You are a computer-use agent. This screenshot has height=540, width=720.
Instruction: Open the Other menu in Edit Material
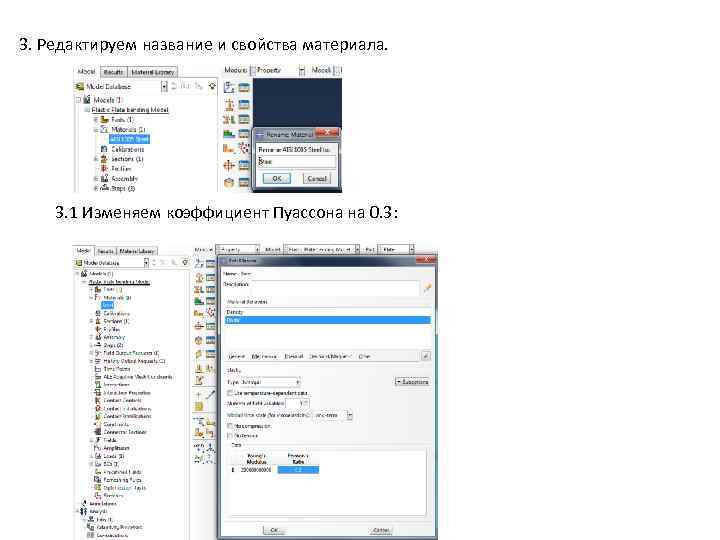(x=364, y=356)
